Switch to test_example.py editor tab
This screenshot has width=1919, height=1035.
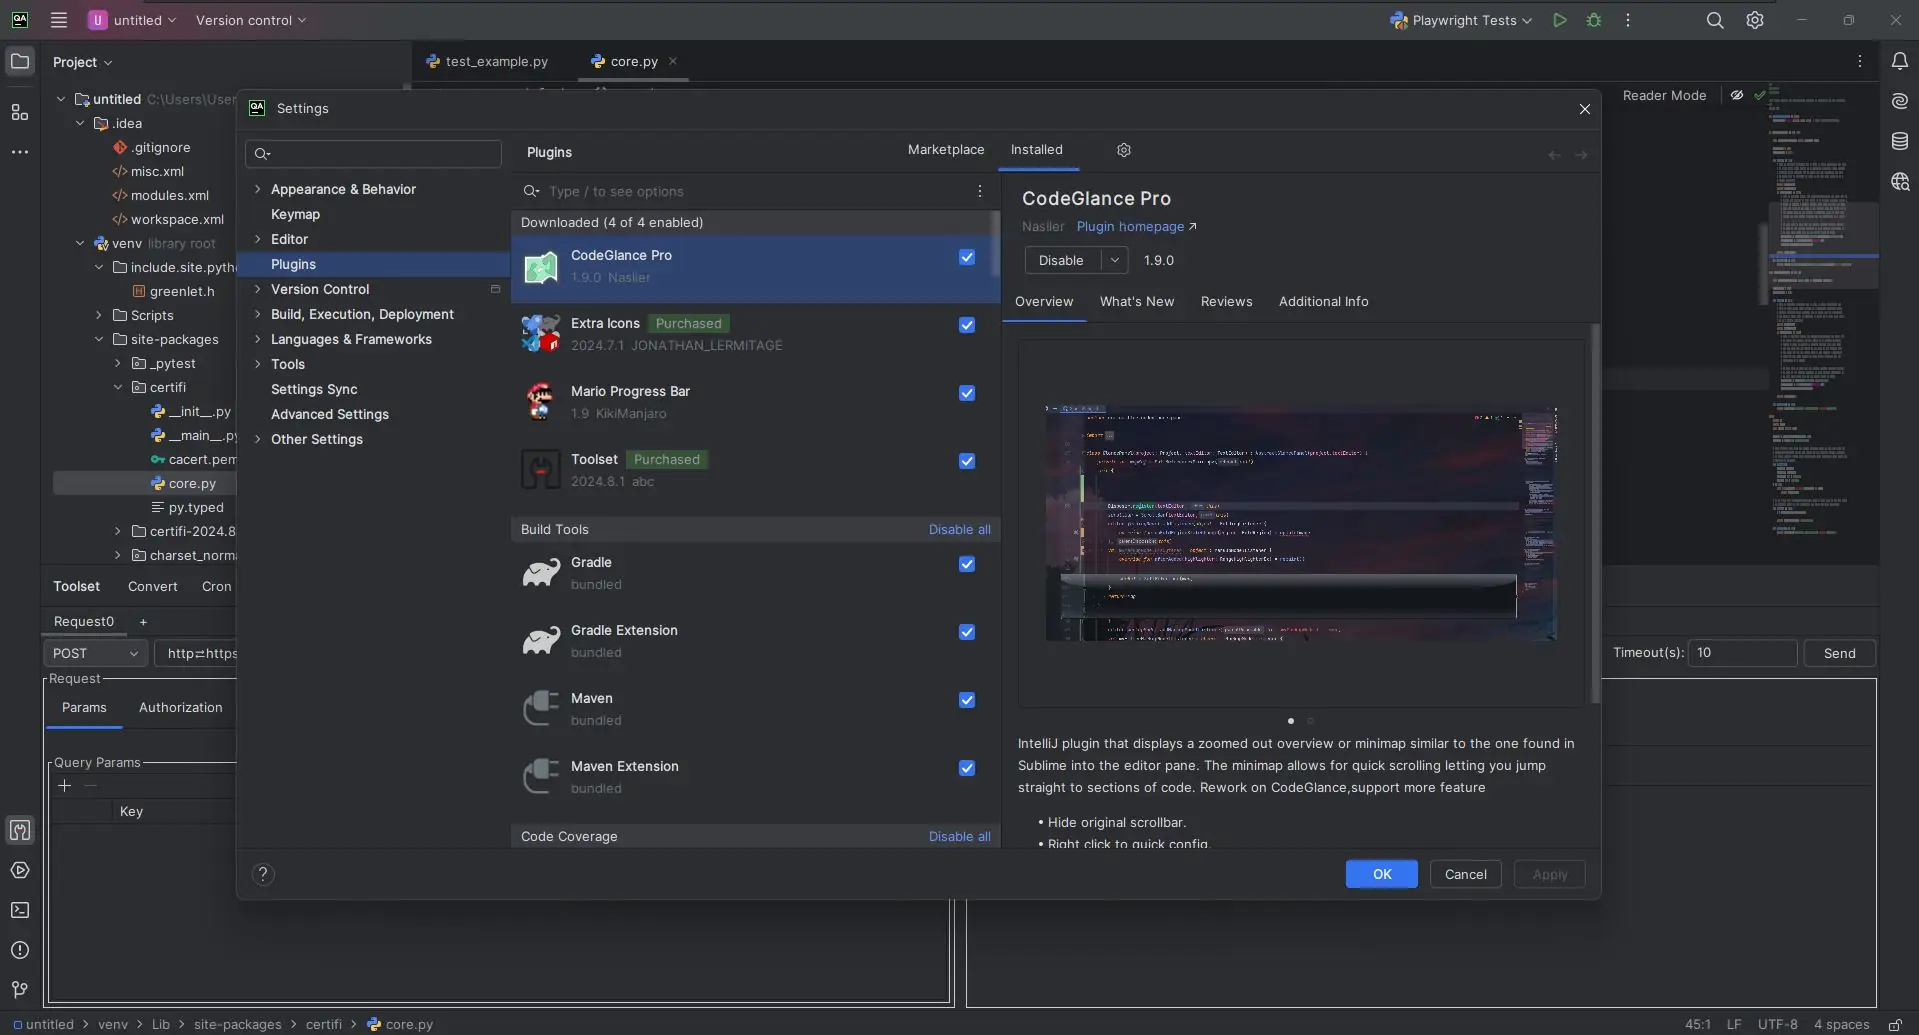point(487,61)
